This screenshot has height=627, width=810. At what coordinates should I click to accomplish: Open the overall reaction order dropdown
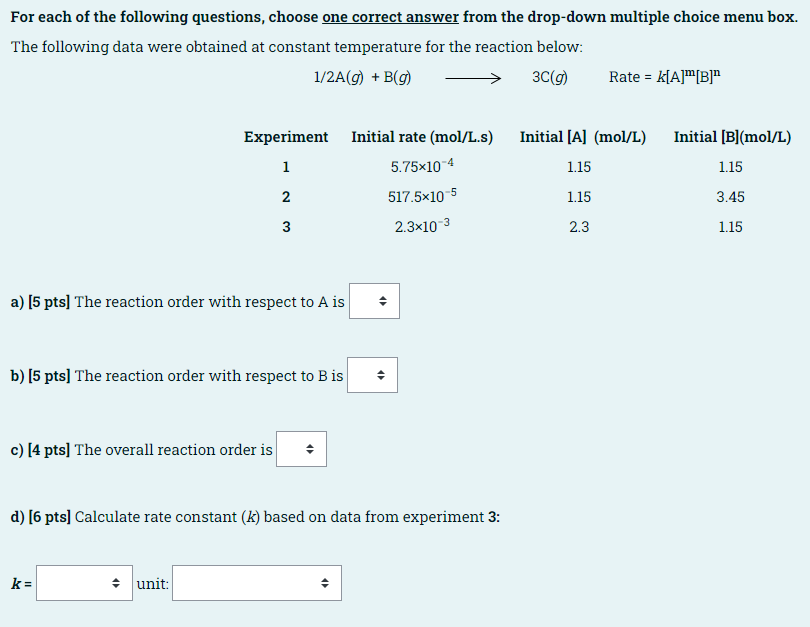click(301, 449)
